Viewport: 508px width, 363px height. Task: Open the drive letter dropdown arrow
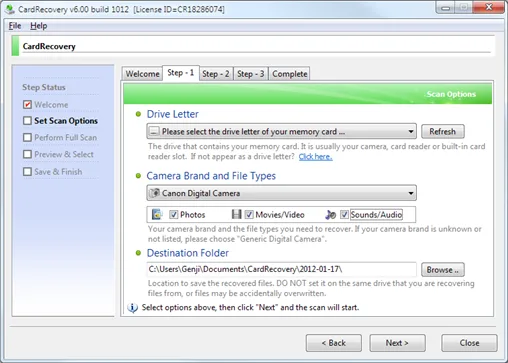tap(411, 131)
